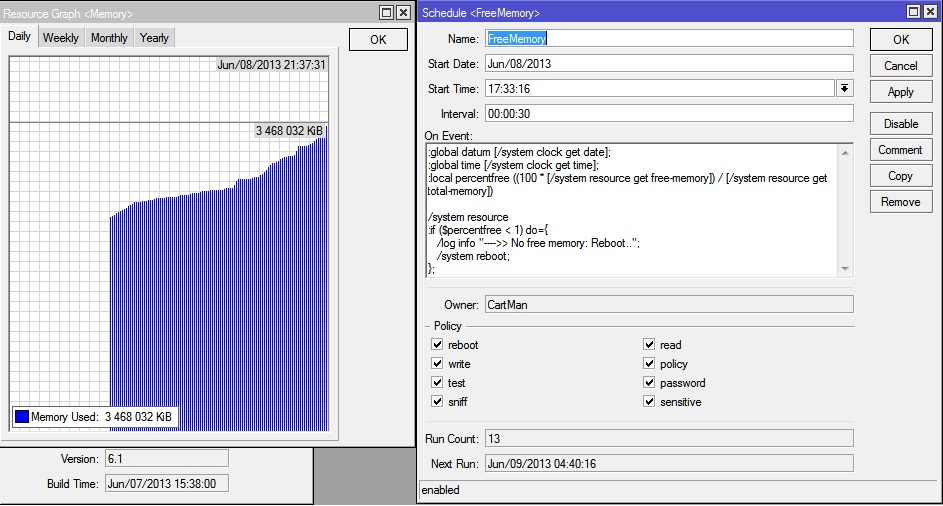
Task: Toggle the read policy checkbox
Action: 649,344
